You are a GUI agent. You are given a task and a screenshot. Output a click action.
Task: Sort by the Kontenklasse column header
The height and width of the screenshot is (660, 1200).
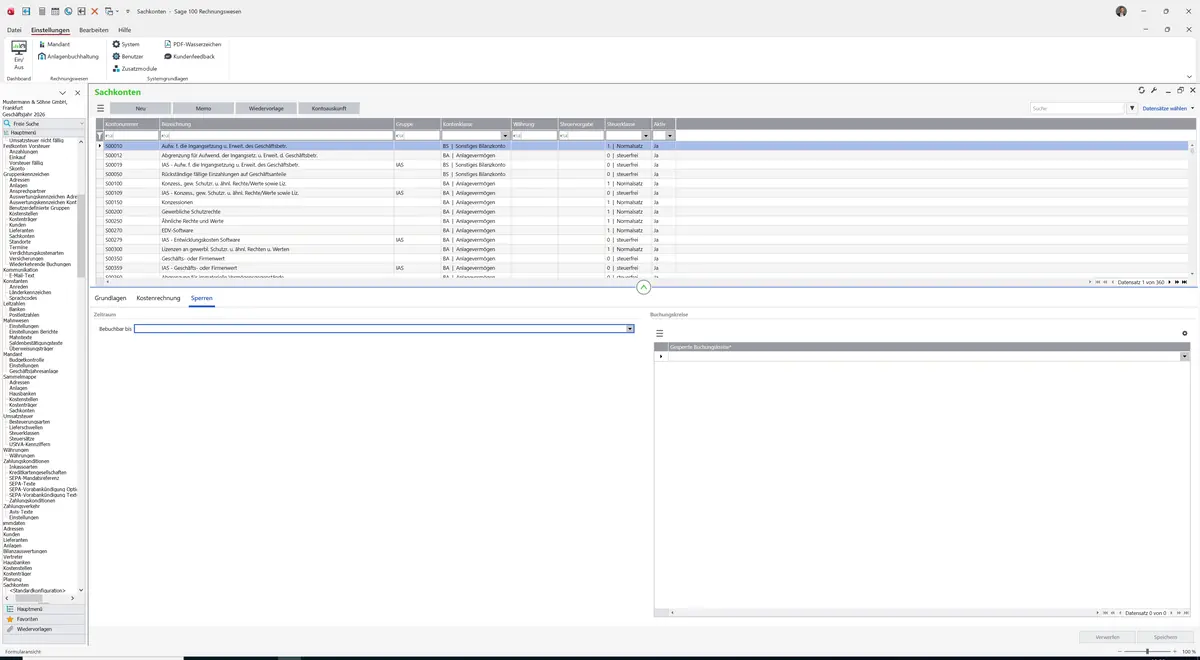click(x=475, y=124)
